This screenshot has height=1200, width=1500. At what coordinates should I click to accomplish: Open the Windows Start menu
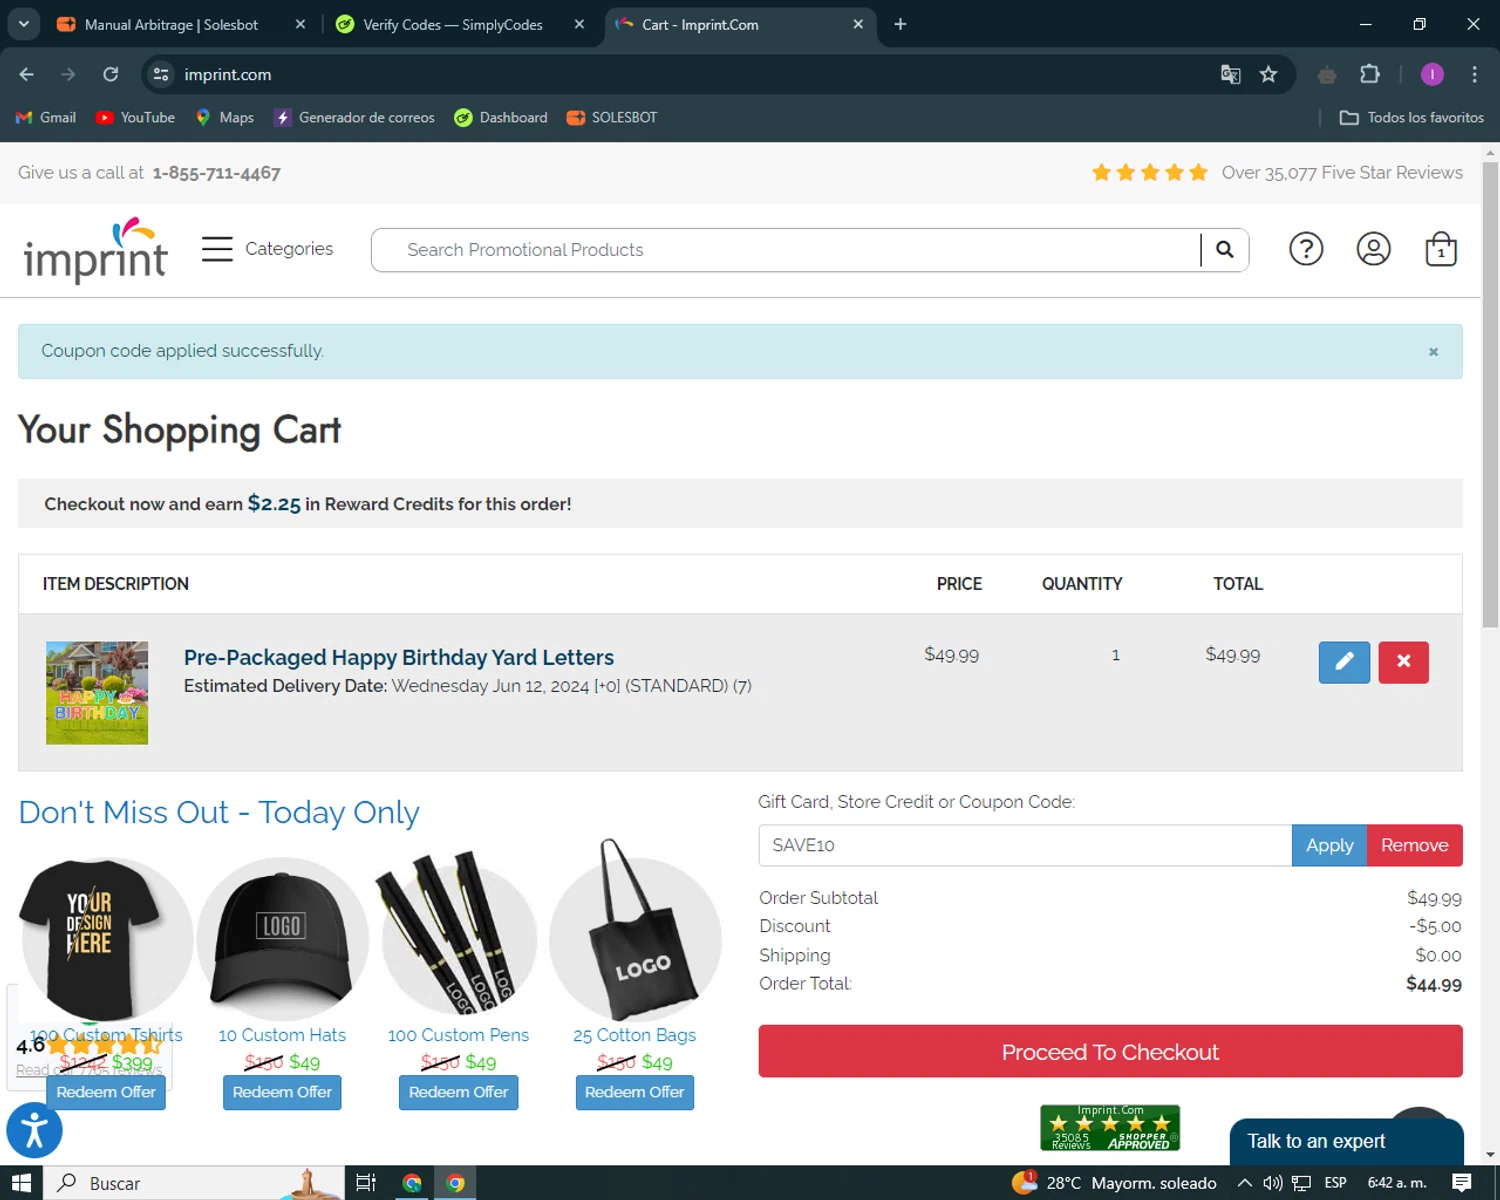[21, 1183]
